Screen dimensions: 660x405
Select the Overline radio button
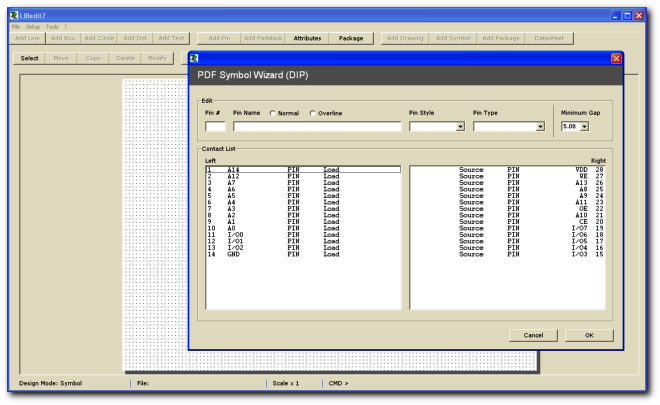click(312, 113)
